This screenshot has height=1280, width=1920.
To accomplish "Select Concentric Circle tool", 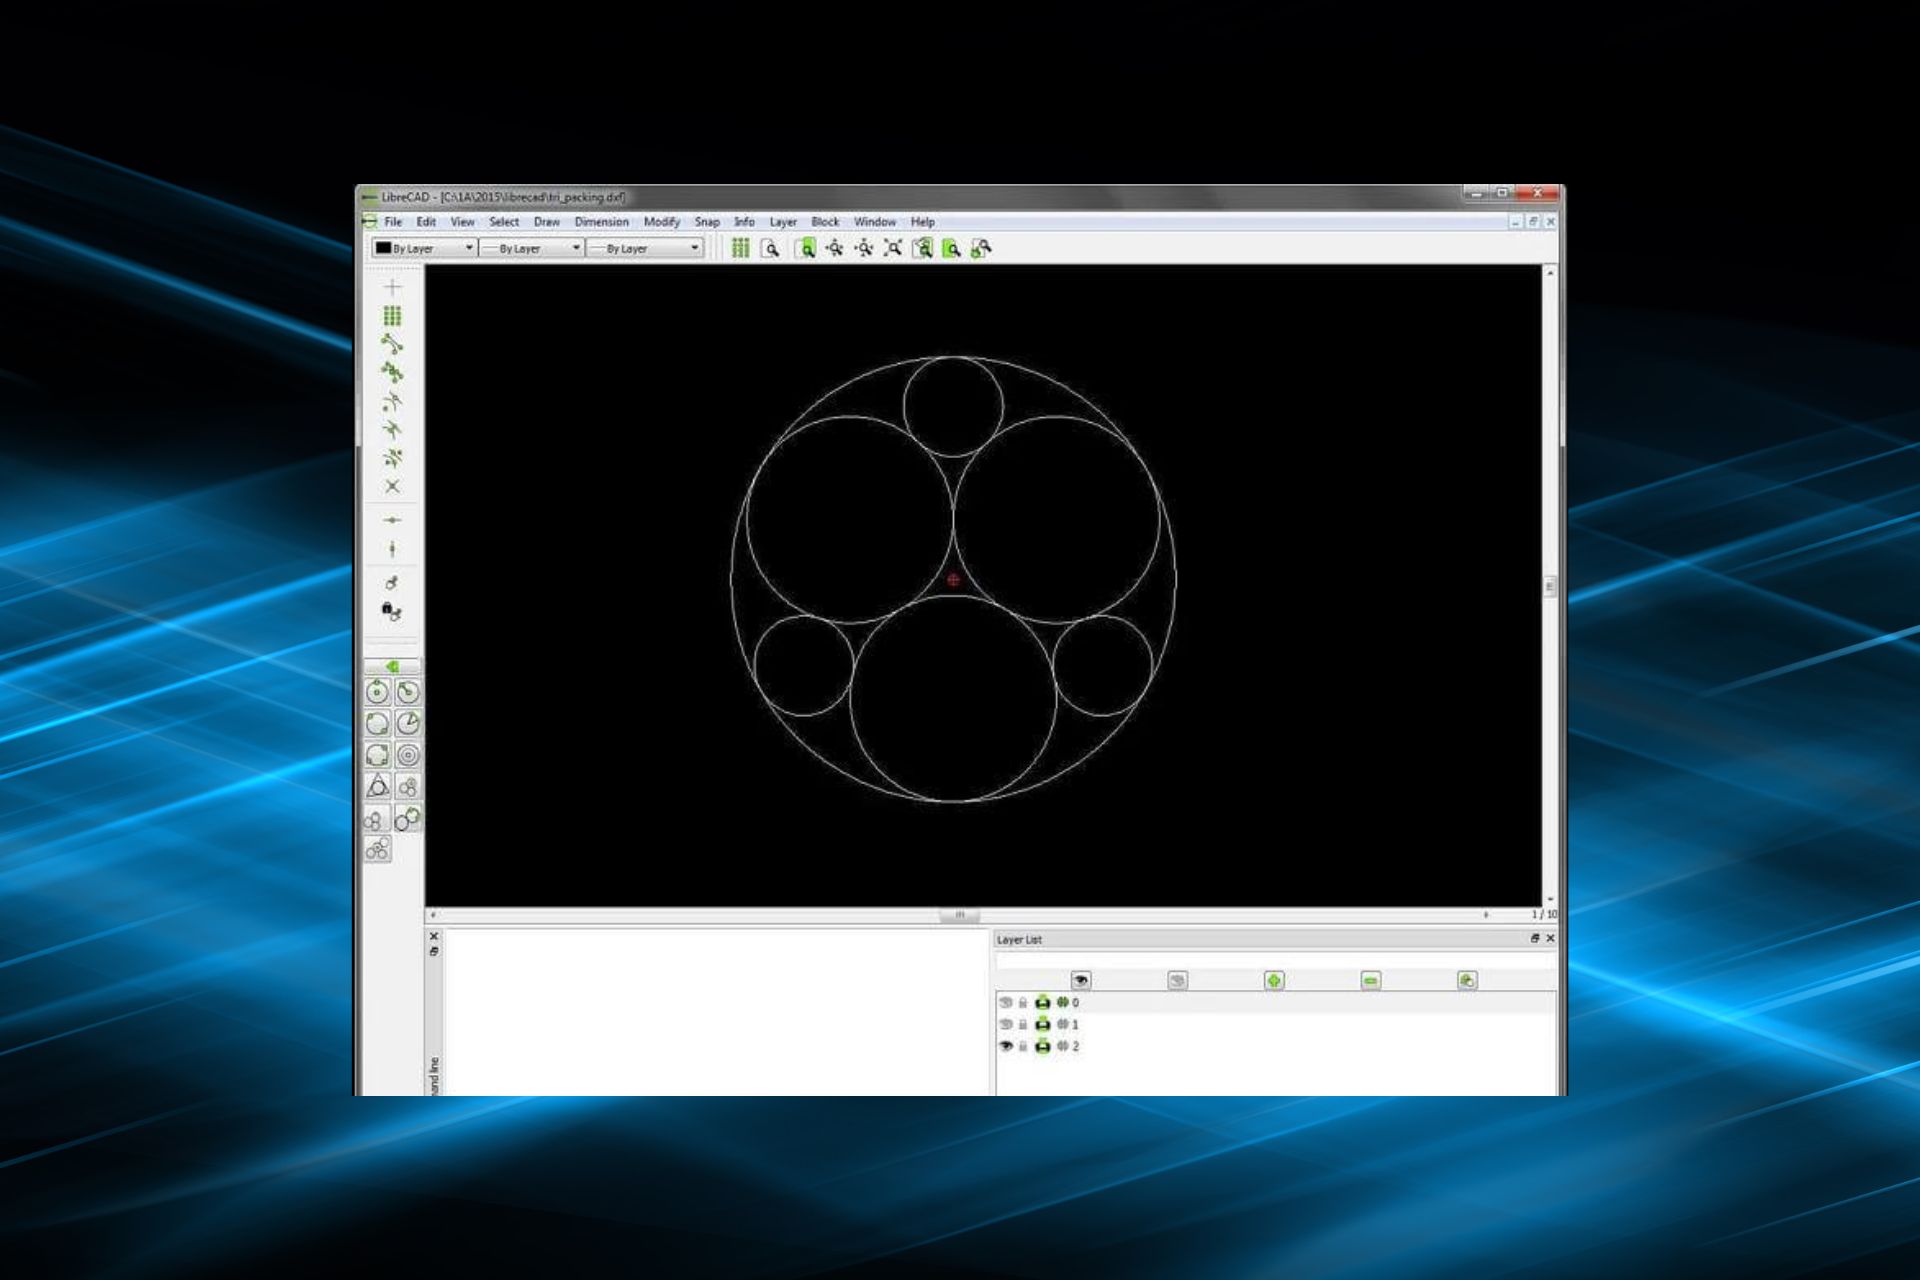I will point(407,755).
